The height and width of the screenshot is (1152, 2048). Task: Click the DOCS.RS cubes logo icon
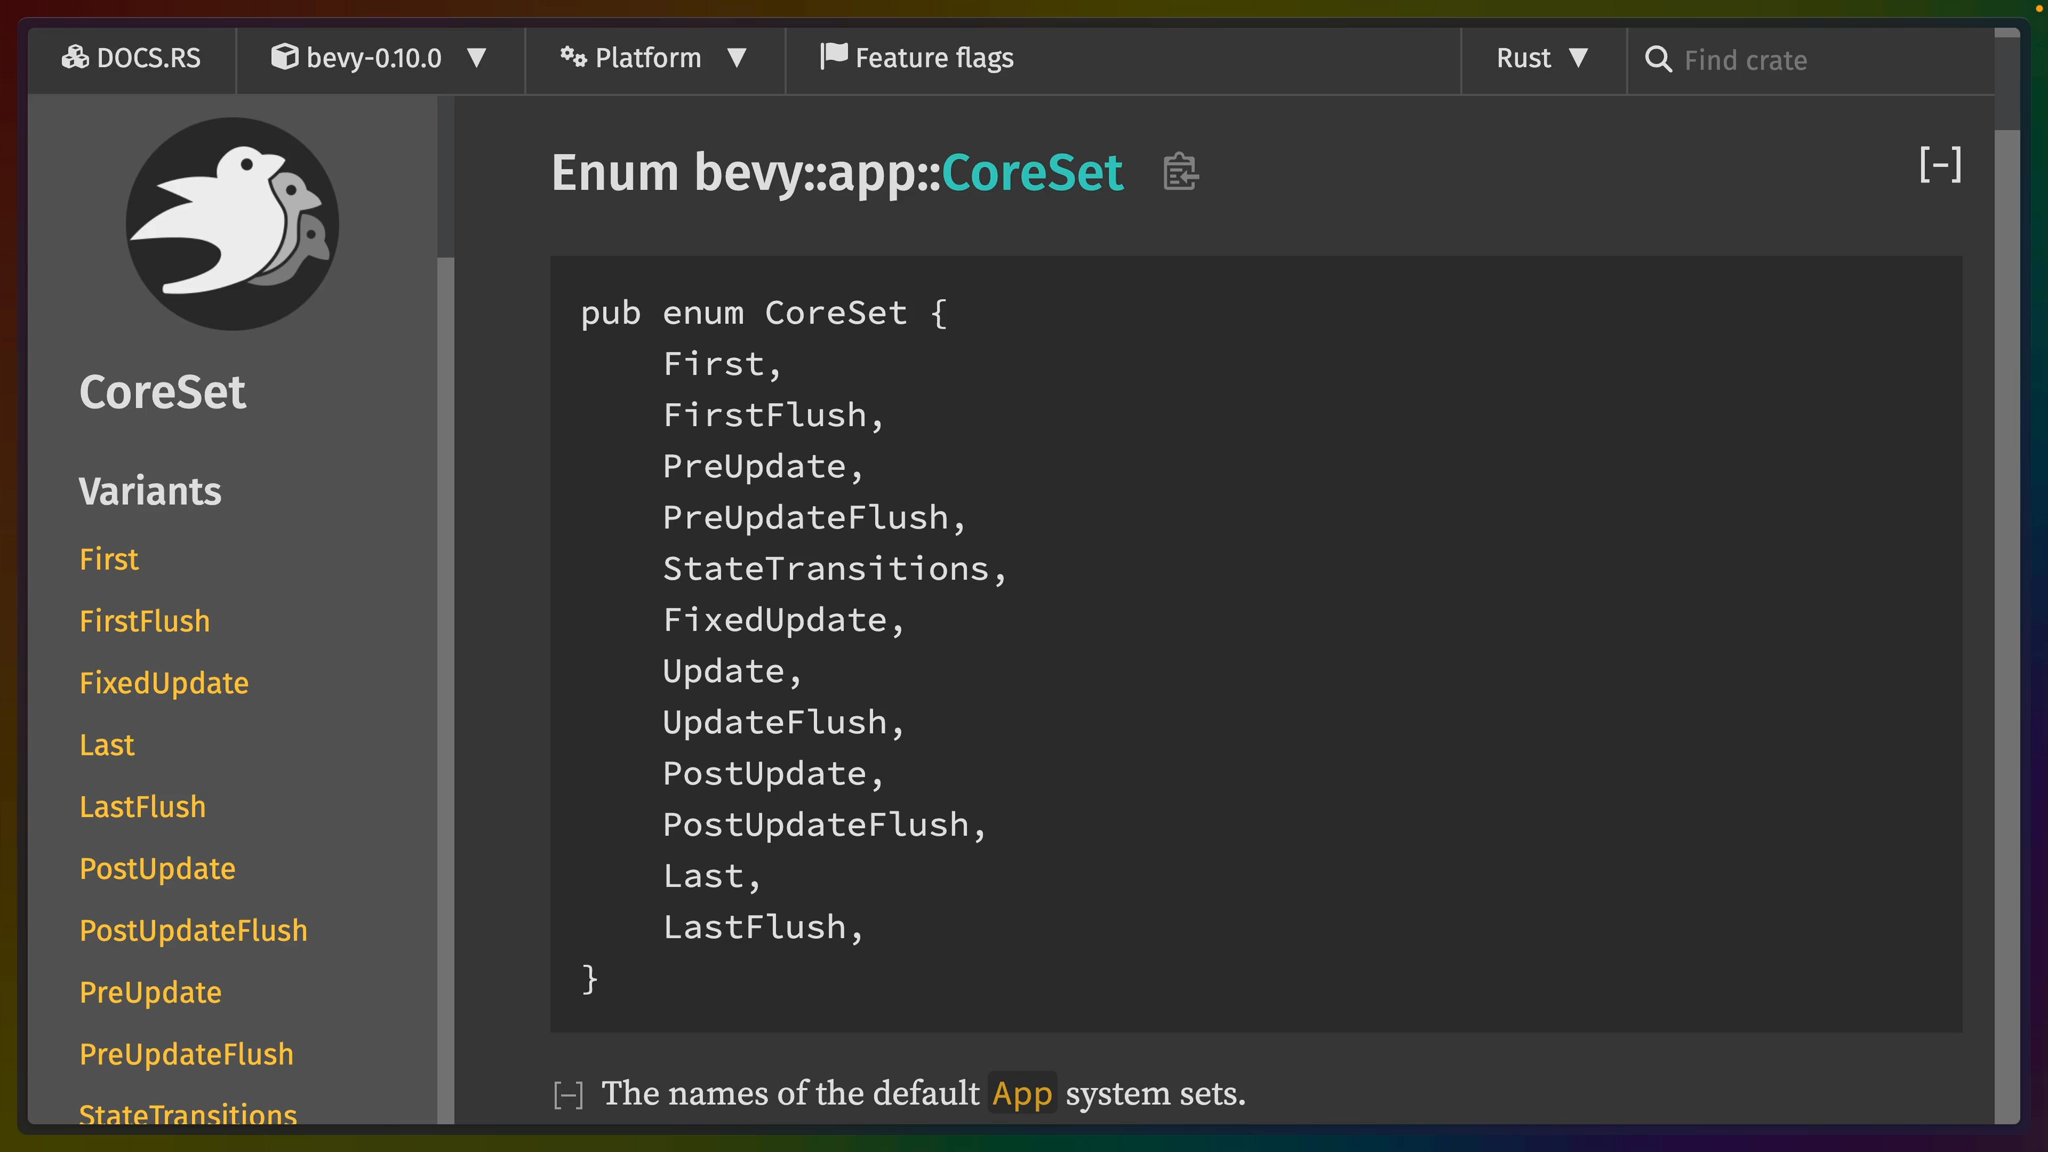75,58
